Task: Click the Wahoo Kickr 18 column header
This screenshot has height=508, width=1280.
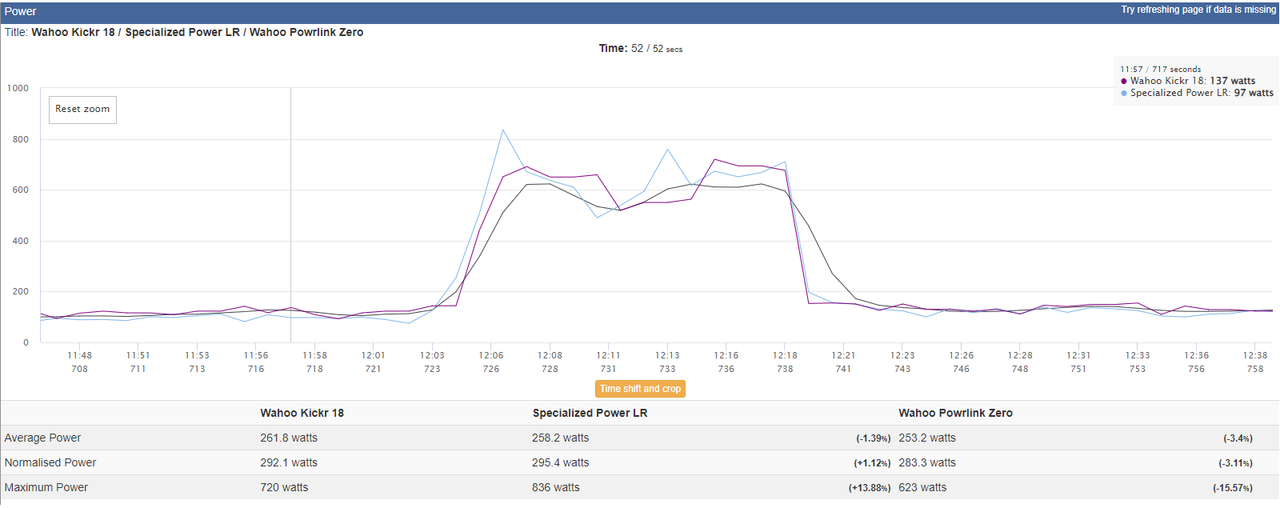Action: point(302,412)
